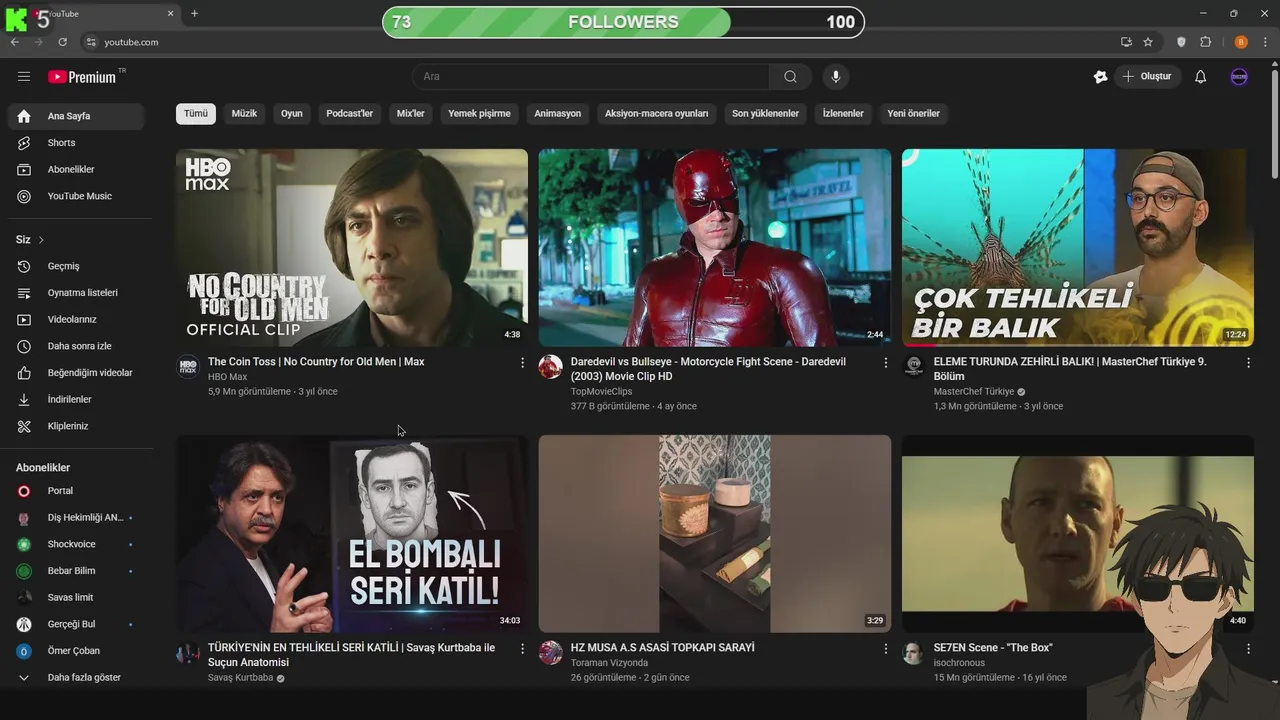Open the account avatar menu
The width and height of the screenshot is (1280, 720).
[x=1239, y=77]
